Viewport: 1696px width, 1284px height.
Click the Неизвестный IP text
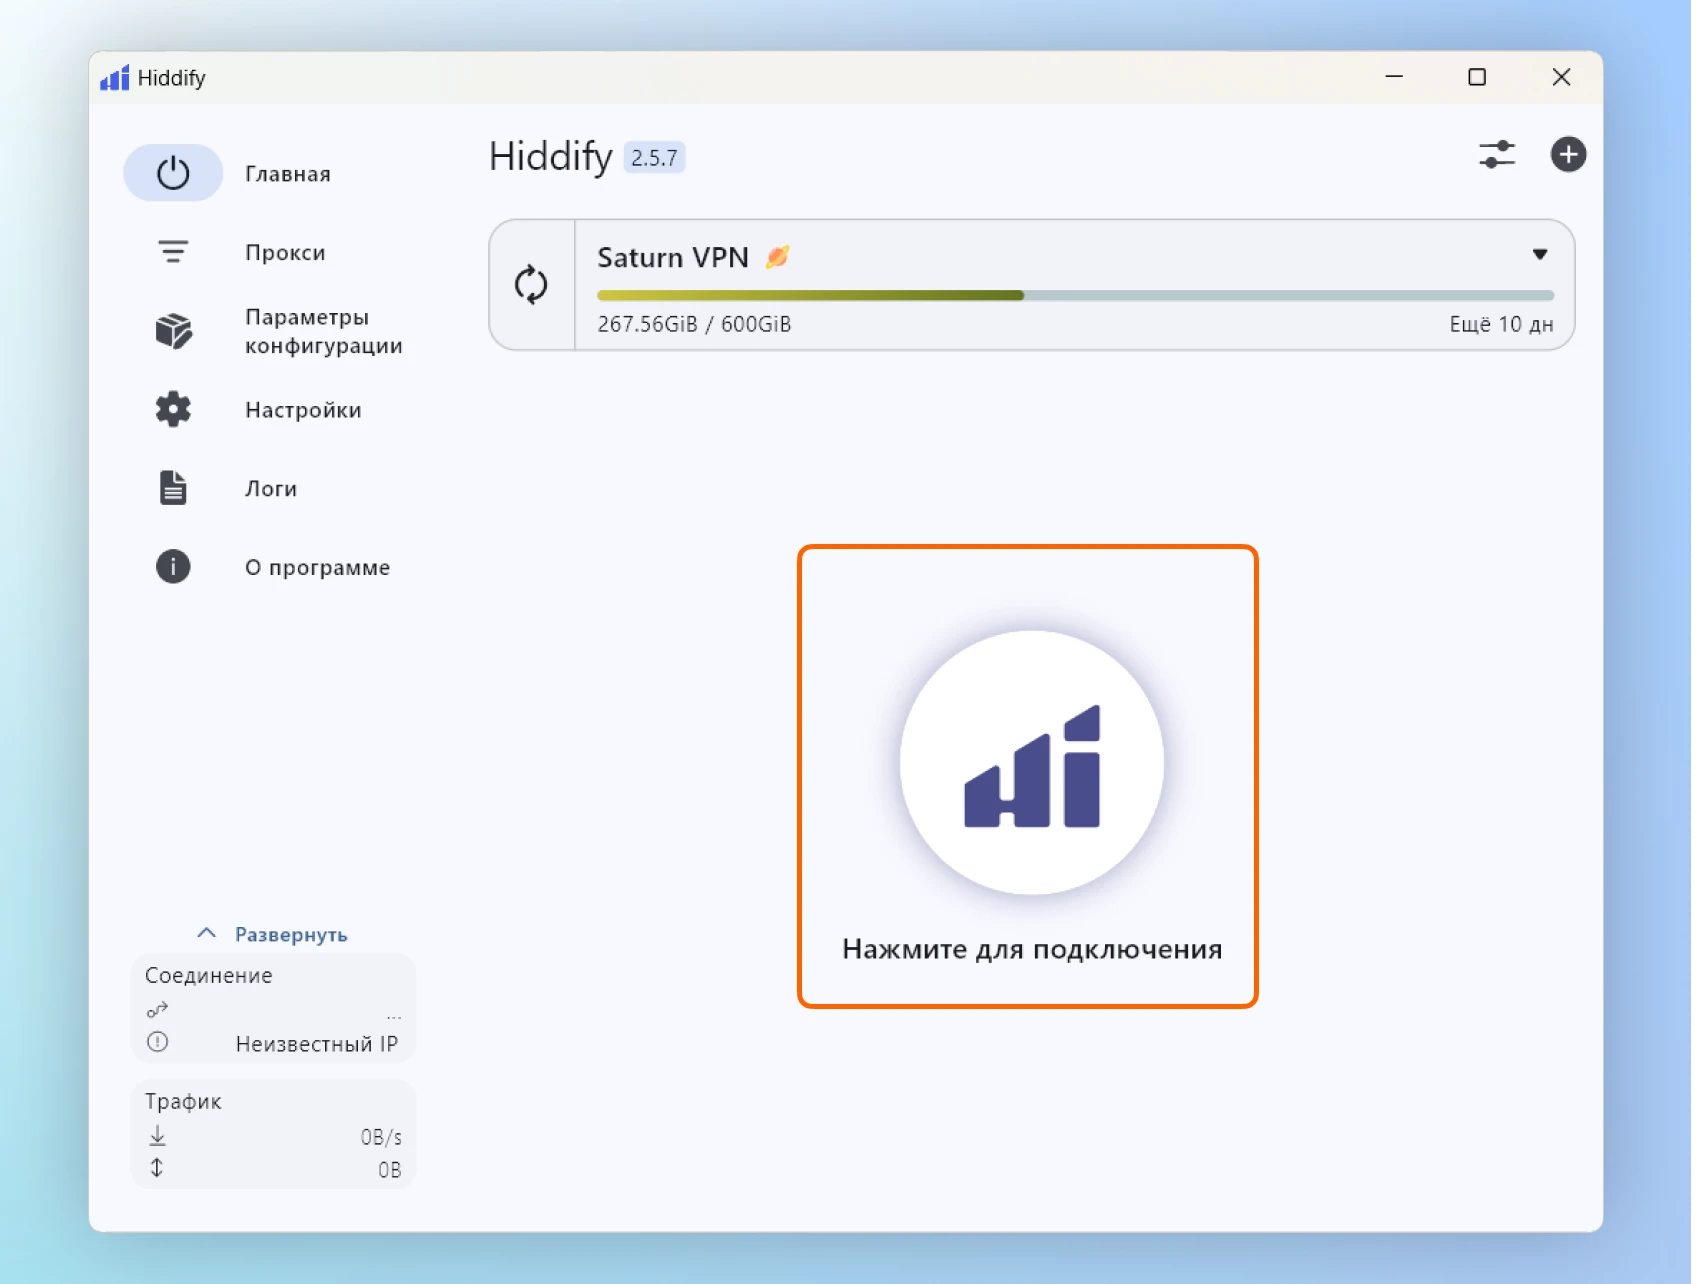click(316, 1044)
